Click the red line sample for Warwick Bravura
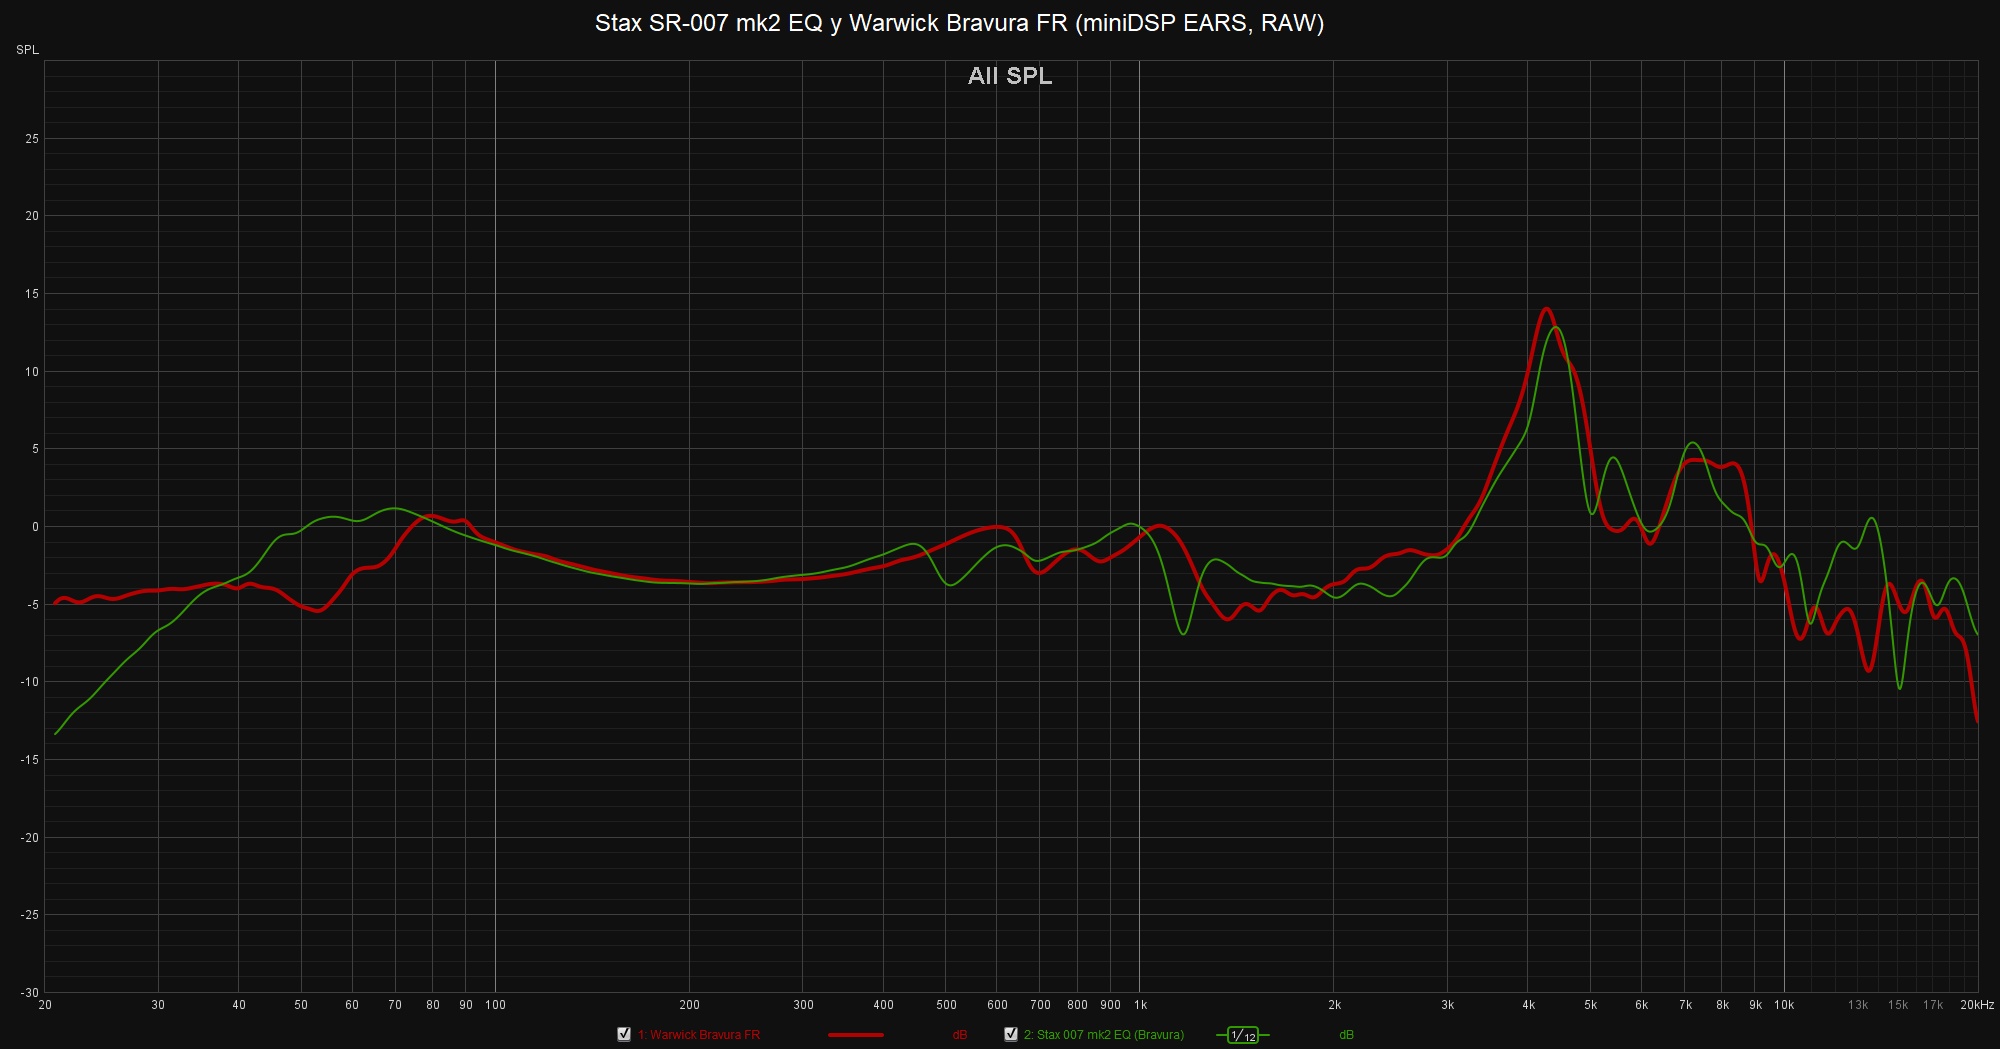The width and height of the screenshot is (2000, 1049). pyautogui.click(x=855, y=1035)
